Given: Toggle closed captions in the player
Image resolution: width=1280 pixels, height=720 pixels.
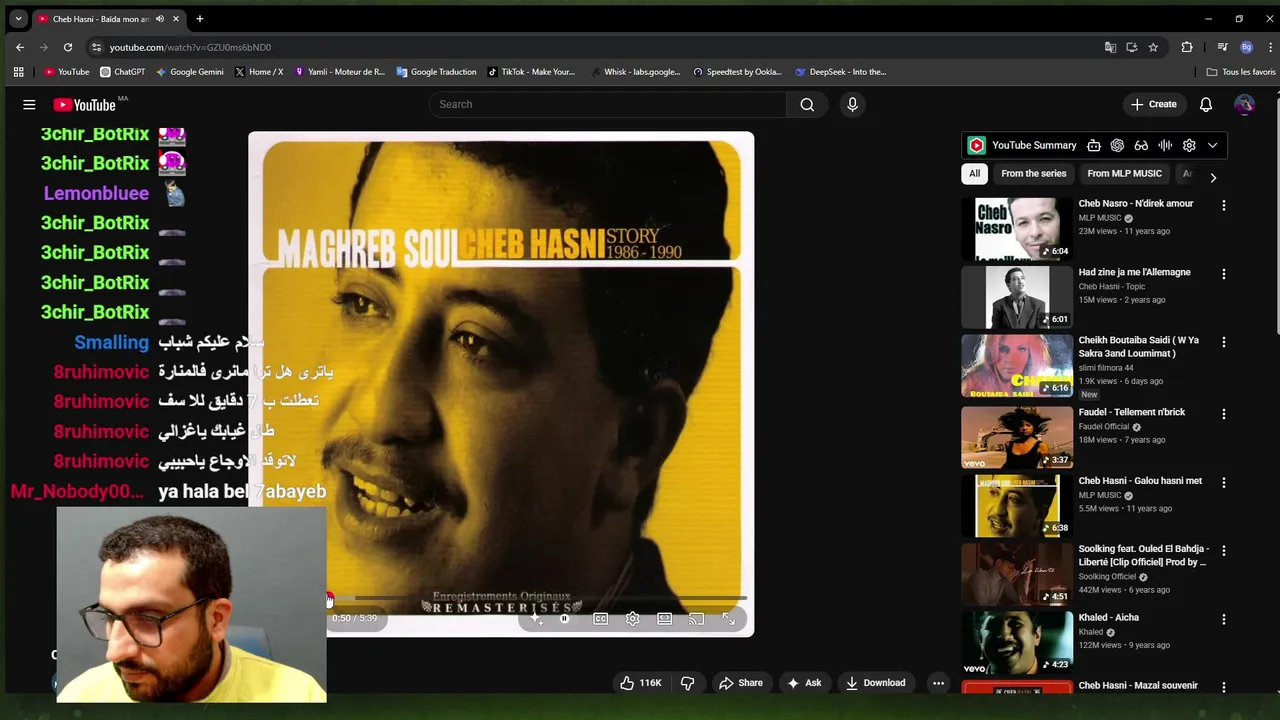Looking at the screenshot, I should click(x=601, y=619).
